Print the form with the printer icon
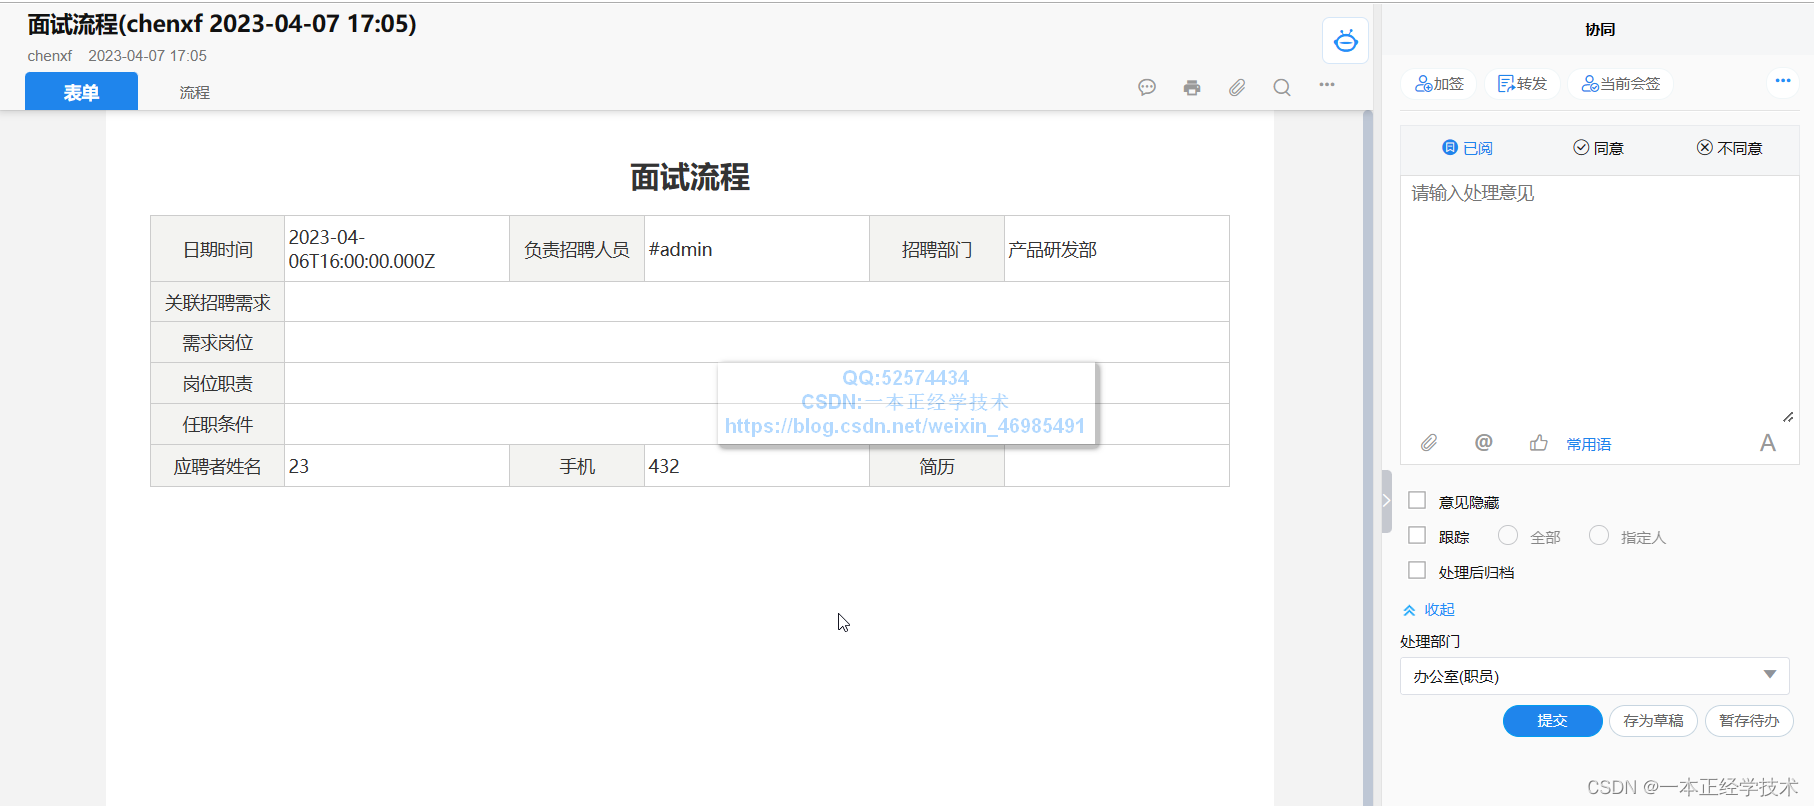Viewport: 1814px width, 806px height. [x=1192, y=87]
